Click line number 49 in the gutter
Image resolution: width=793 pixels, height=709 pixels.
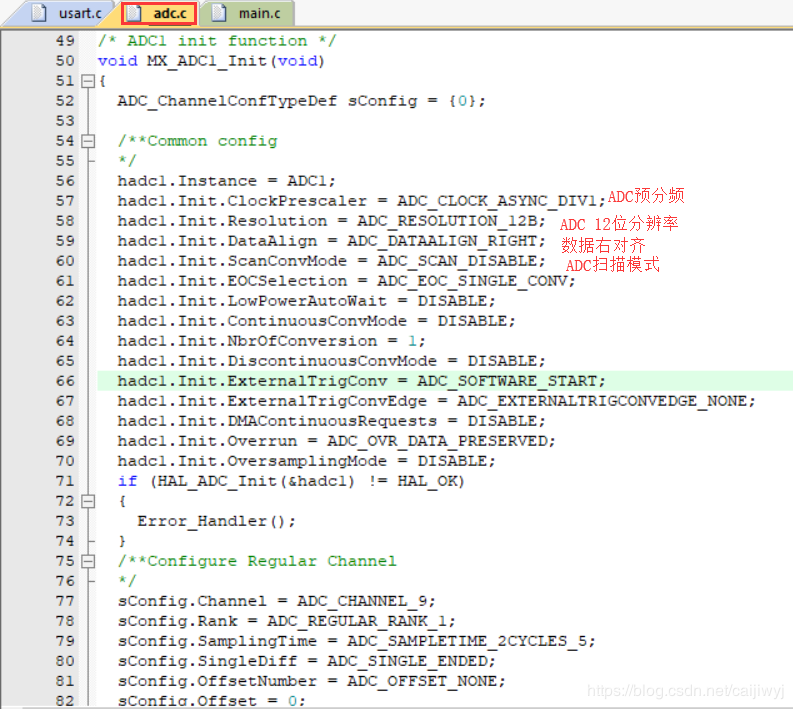(x=65, y=40)
